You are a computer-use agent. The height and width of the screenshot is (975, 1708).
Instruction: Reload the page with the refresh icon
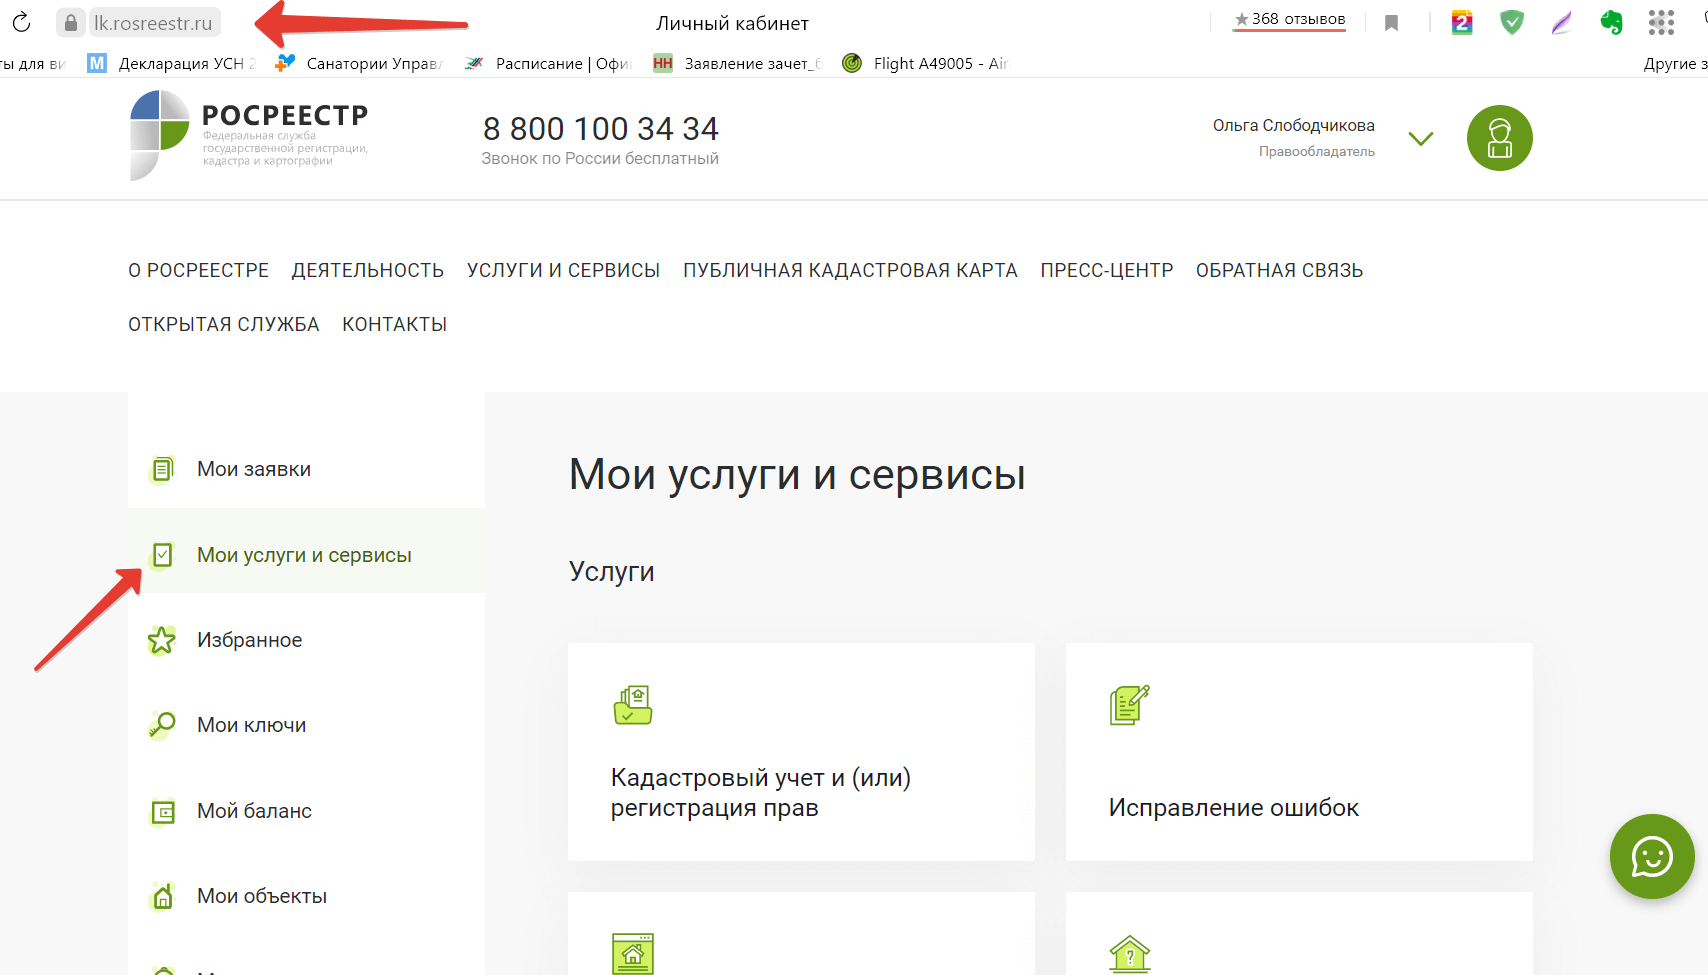[21, 22]
